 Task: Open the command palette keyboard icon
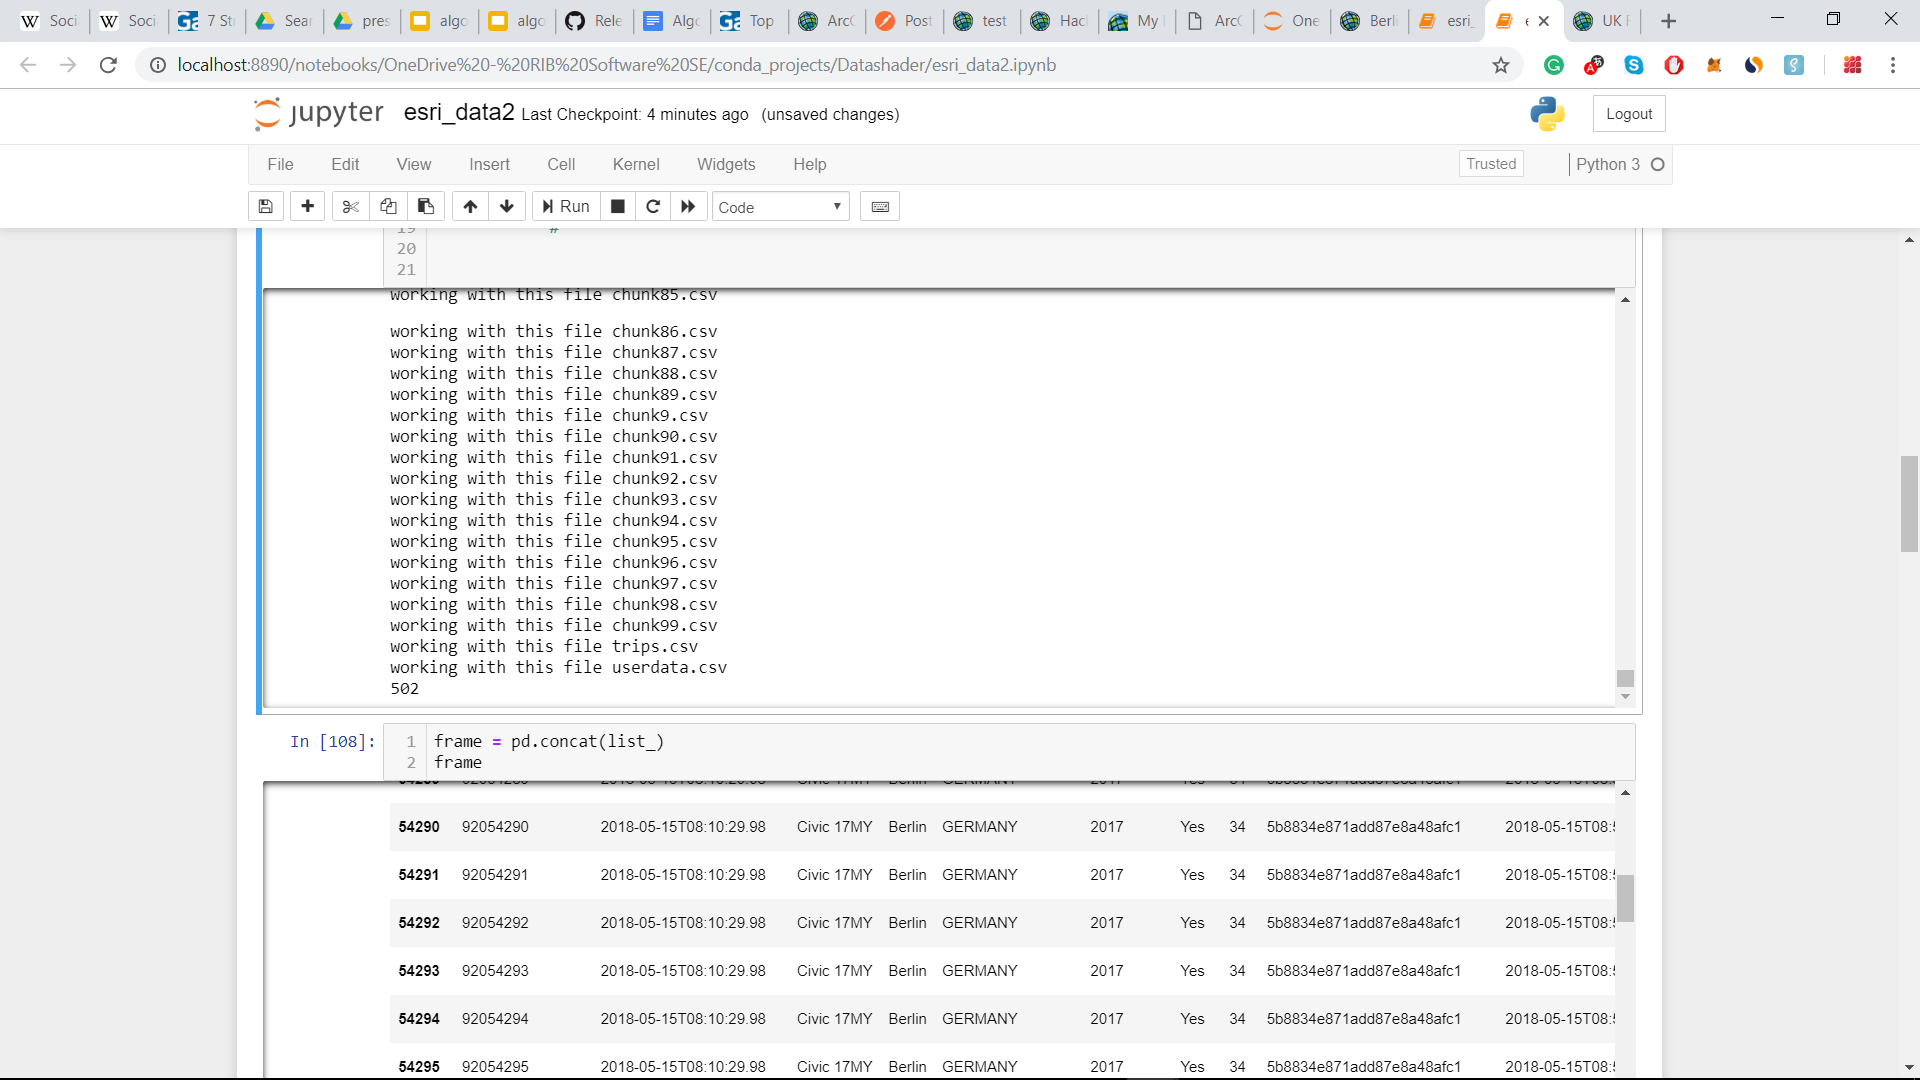click(x=880, y=207)
